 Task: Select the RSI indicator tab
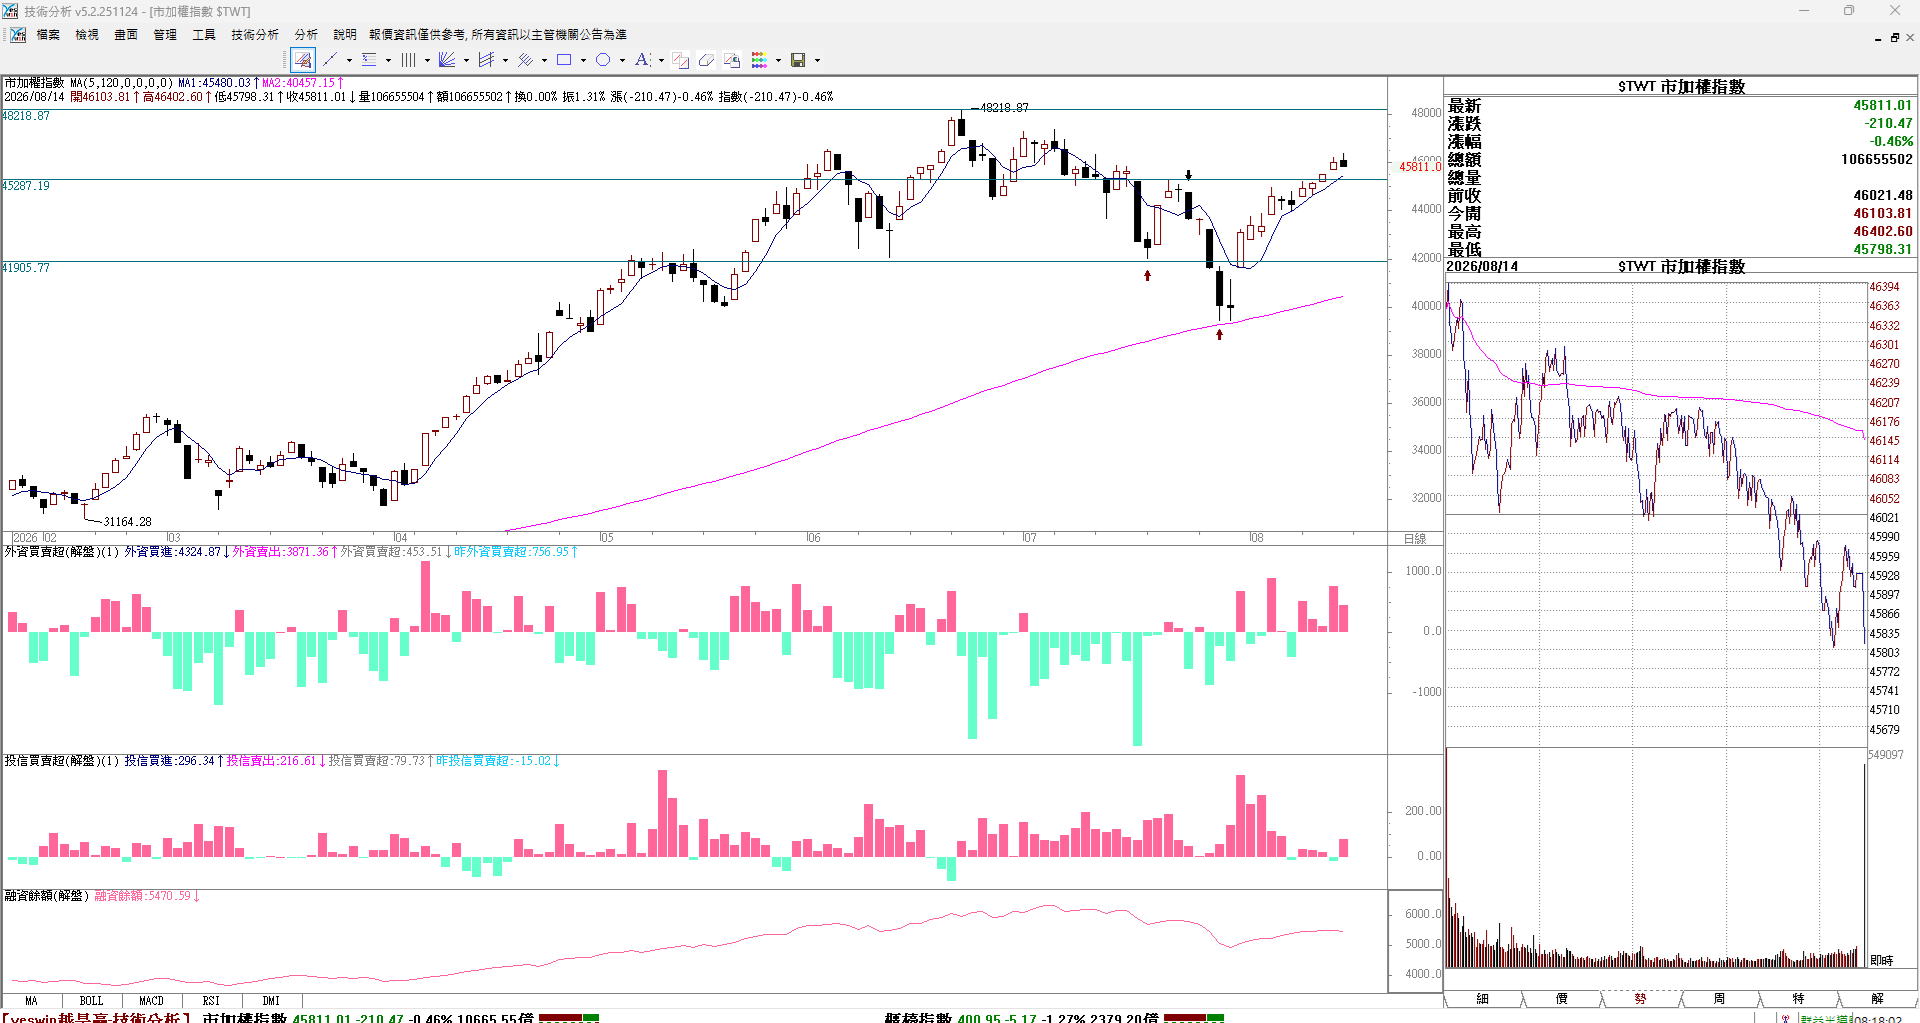coord(211,1000)
